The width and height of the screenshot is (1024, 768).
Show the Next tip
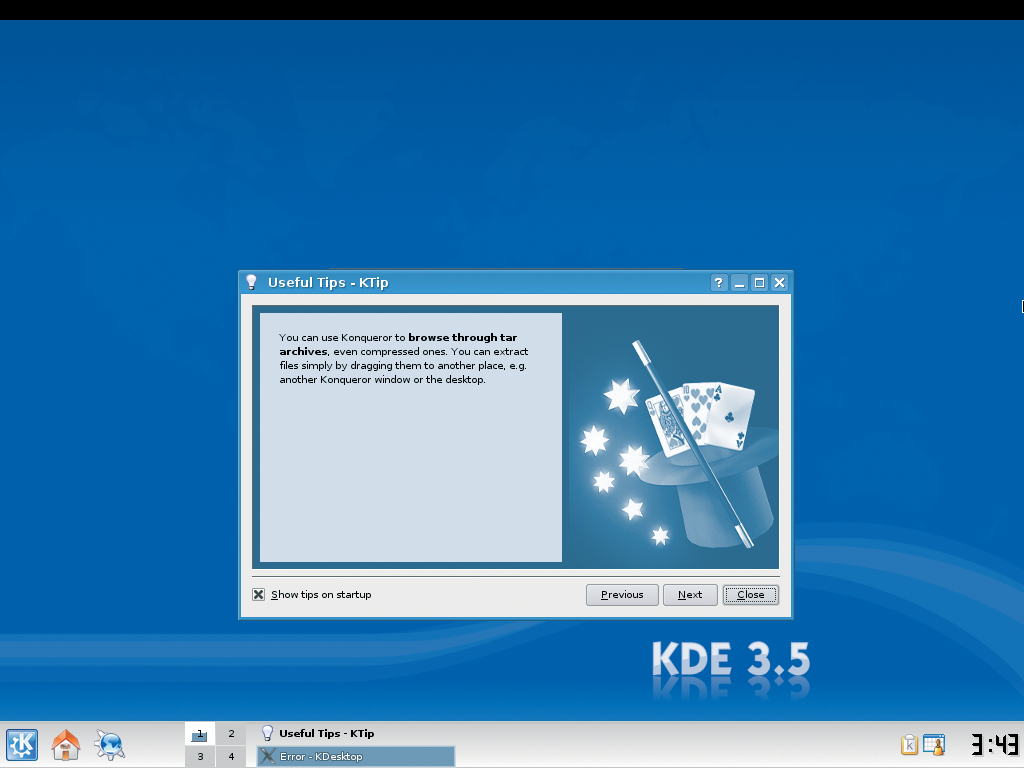[690, 595]
